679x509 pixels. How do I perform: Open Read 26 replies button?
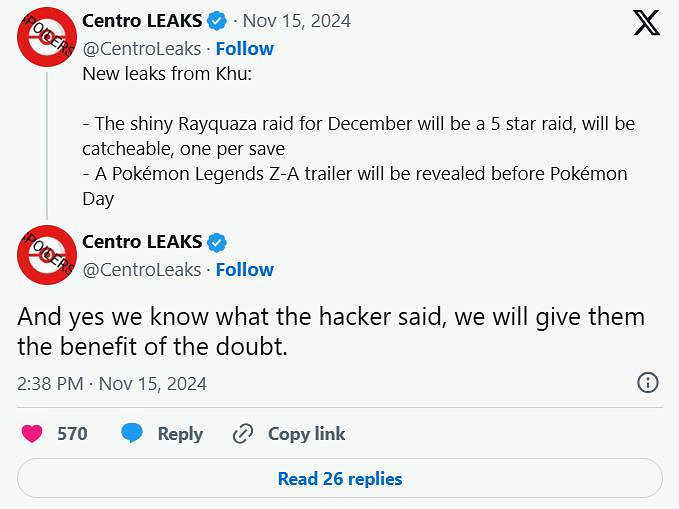[340, 479]
